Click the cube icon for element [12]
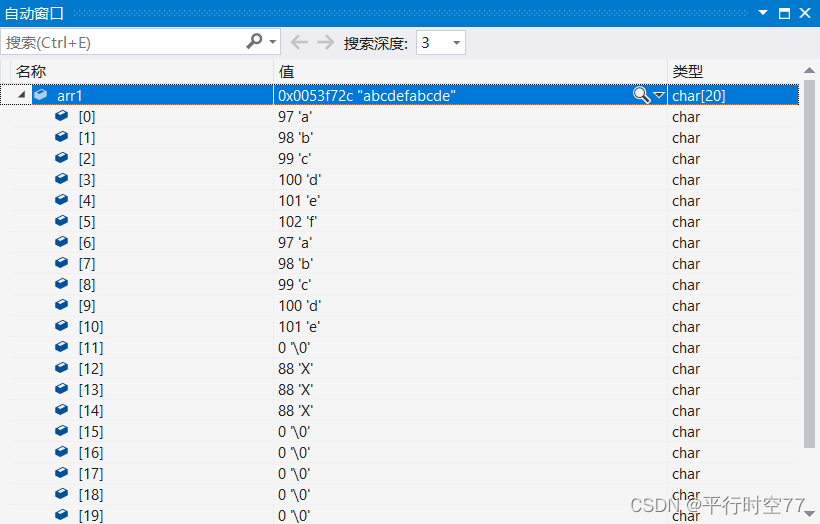Viewport: 820px width, 524px height. pyautogui.click(x=62, y=367)
